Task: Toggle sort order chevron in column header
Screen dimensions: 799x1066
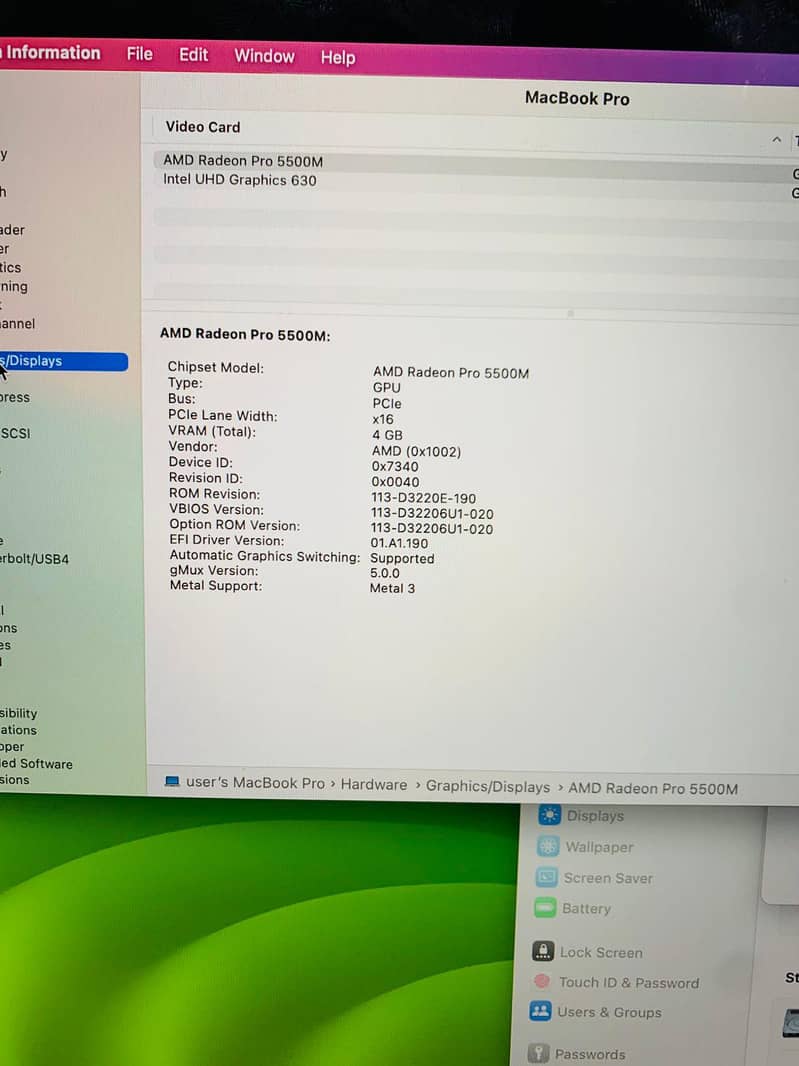Action: (x=776, y=139)
